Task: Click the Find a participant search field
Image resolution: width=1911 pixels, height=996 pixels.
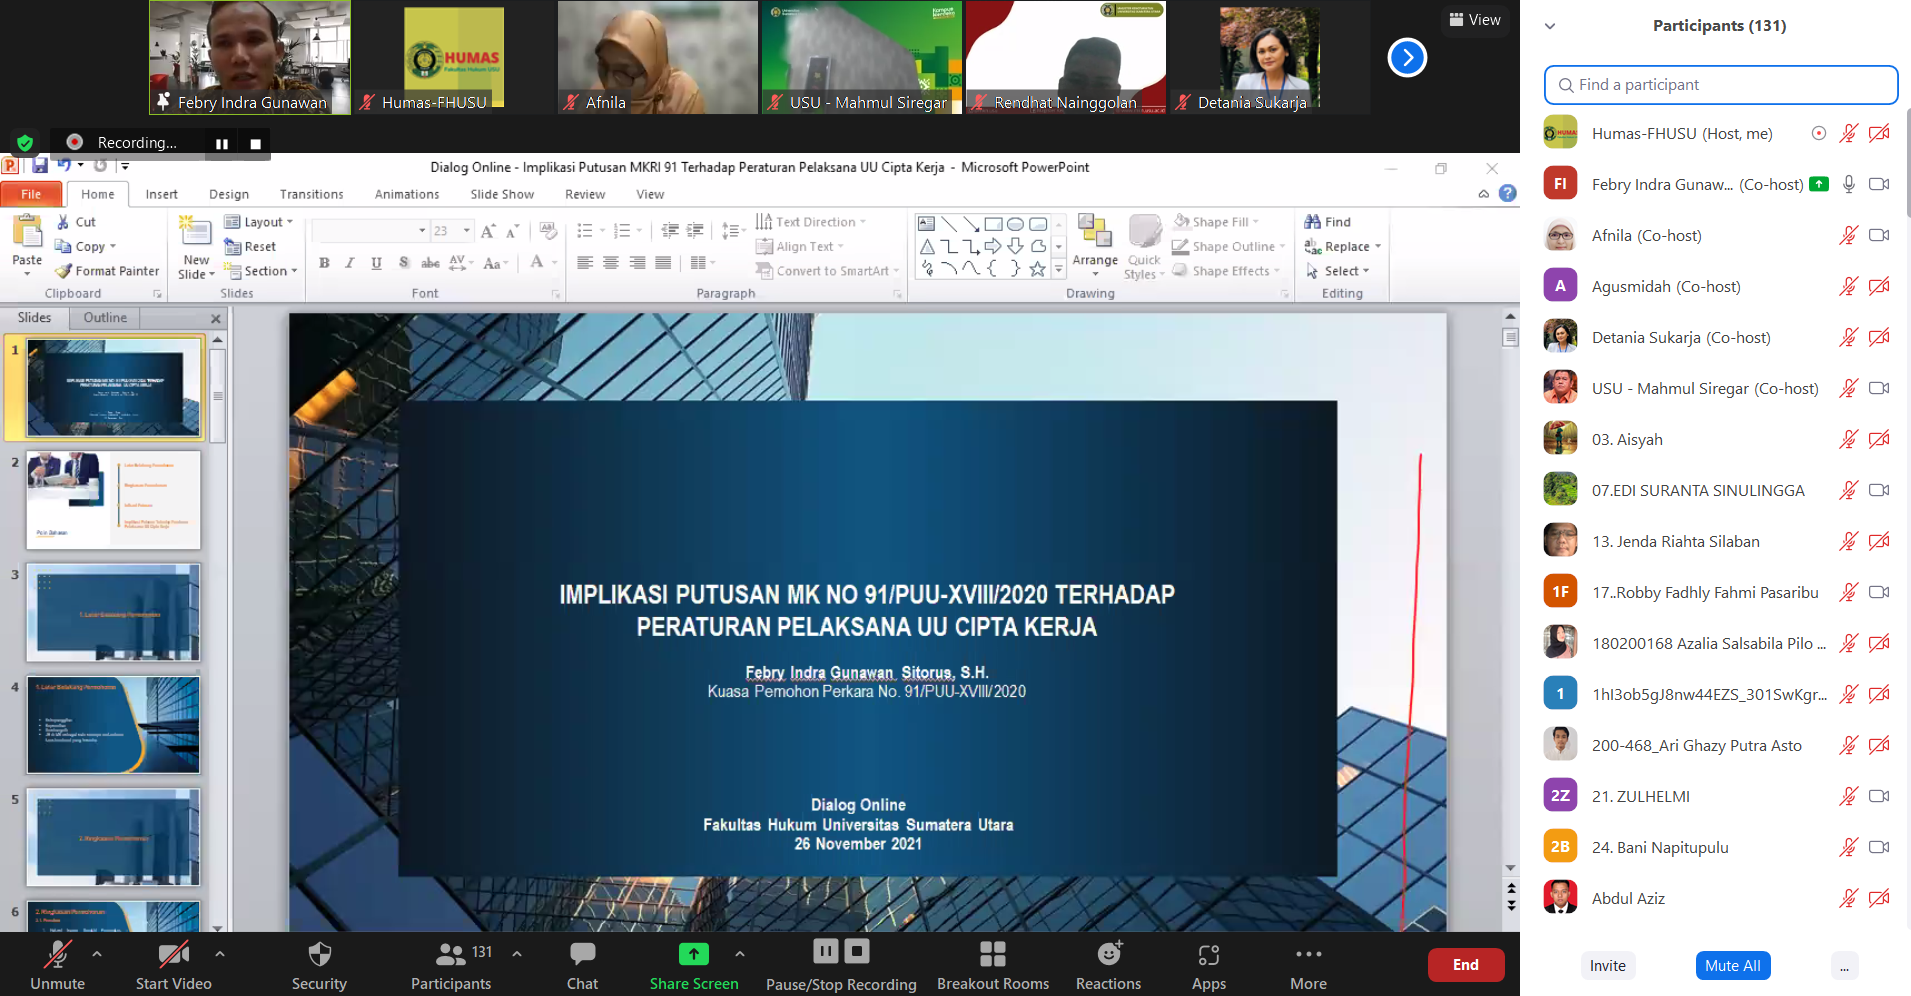Action: pyautogui.click(x=1721, y=85)
